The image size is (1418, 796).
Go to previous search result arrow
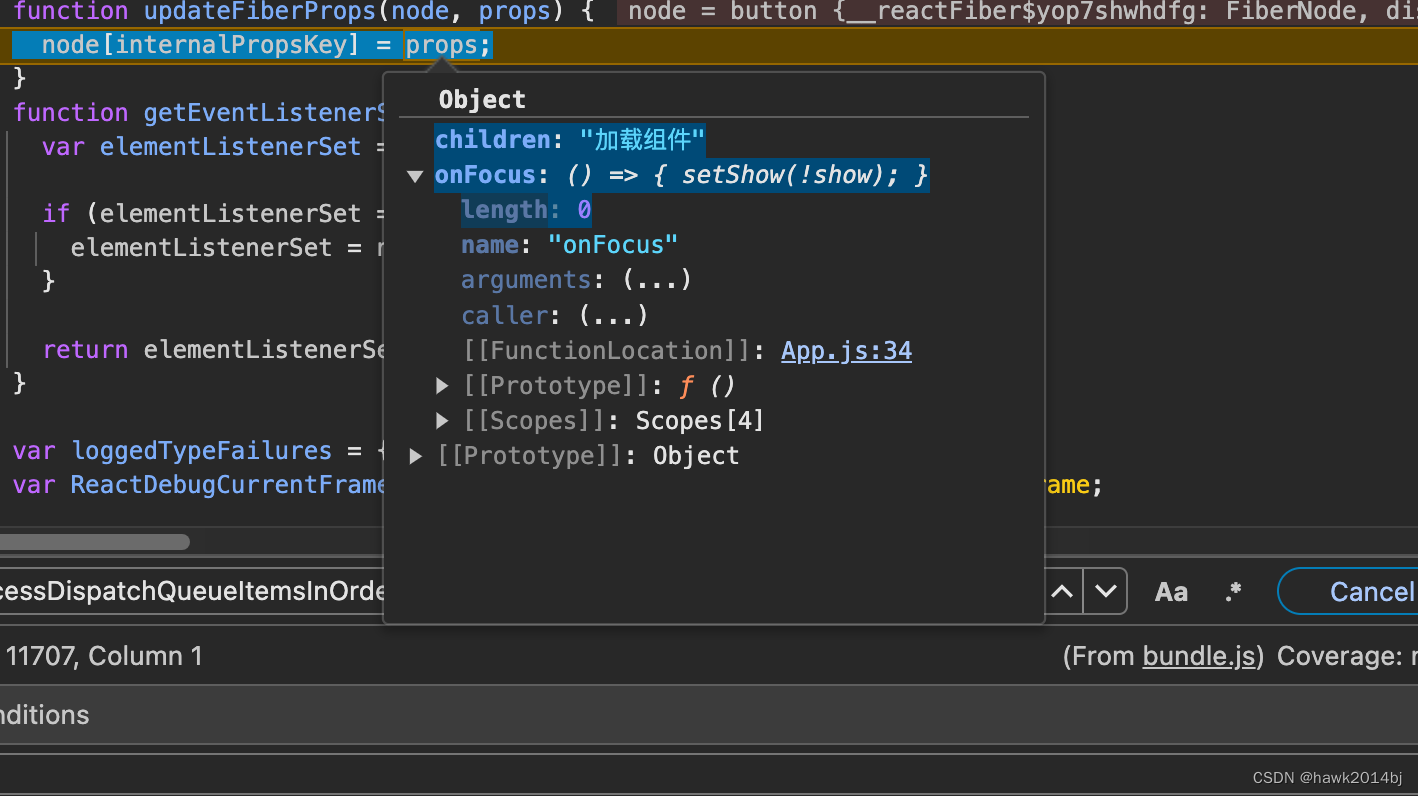[1062, 591]
